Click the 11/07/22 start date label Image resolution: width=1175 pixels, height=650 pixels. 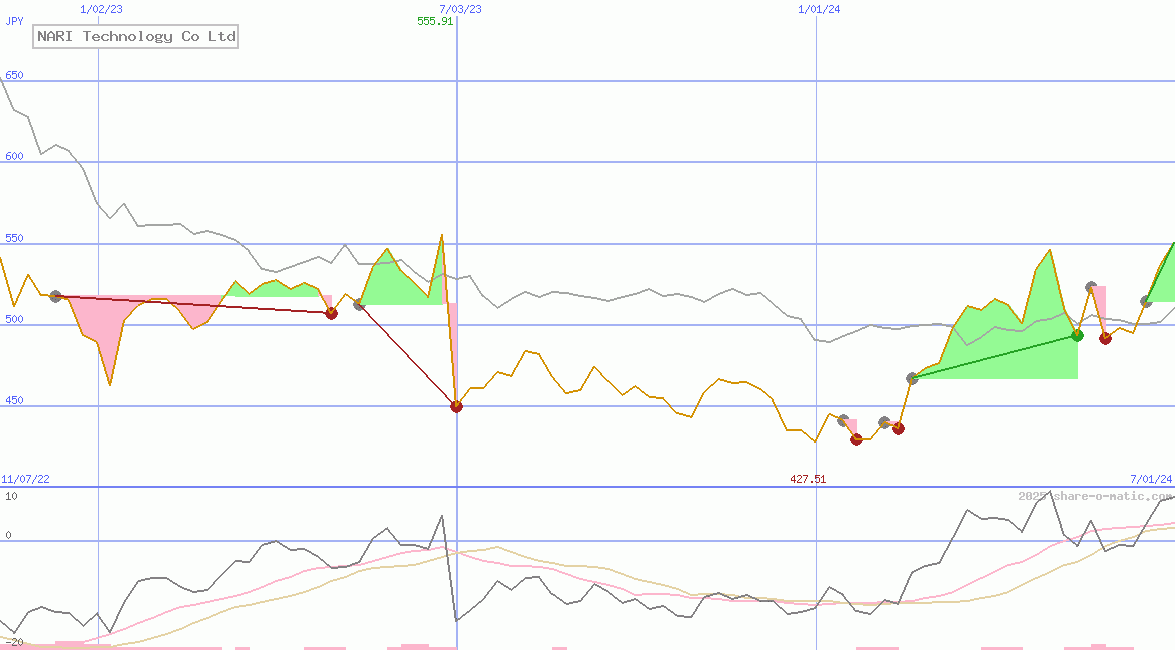tap(23, 478)
